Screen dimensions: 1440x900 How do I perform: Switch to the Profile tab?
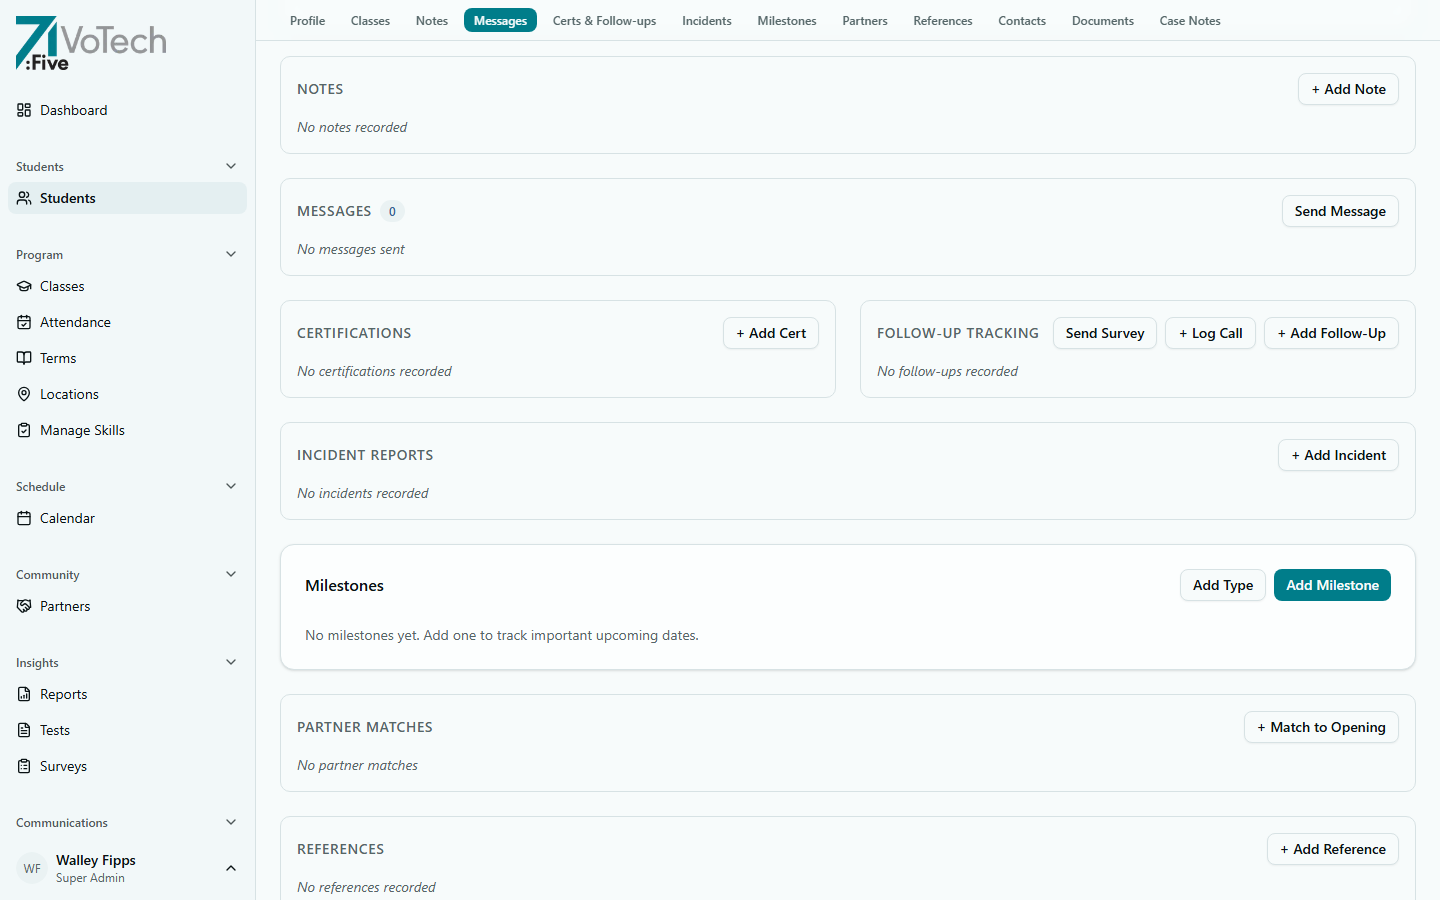coord(307,20)
